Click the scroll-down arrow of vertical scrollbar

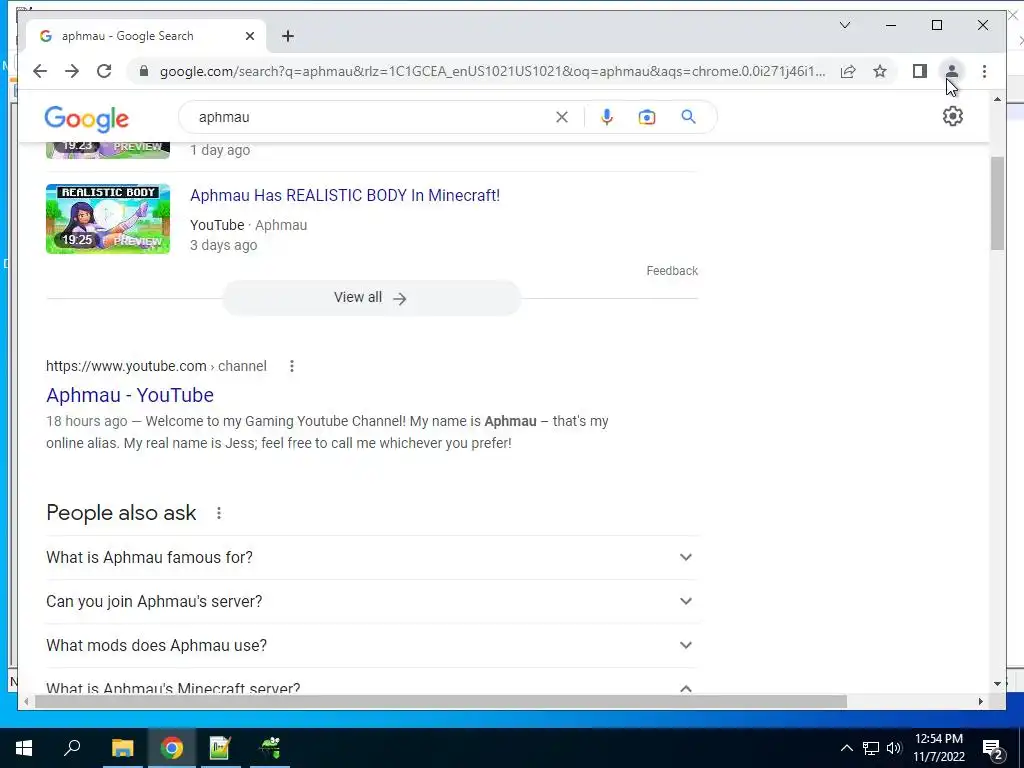pyautogui.click(x=997, y=684)
